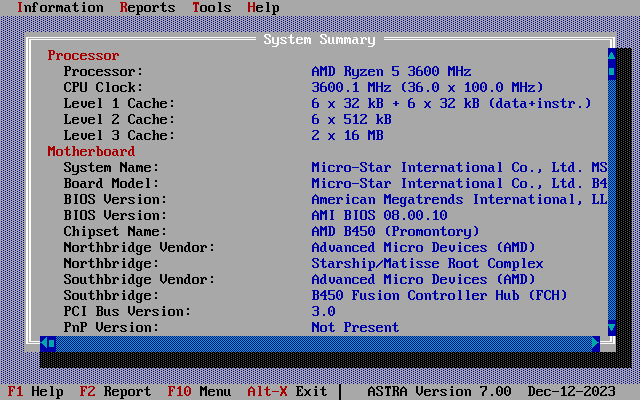Viewport: 640px width, 400px height.
Task: Click the 'Southbridge:' label
Action: [111, 296]
